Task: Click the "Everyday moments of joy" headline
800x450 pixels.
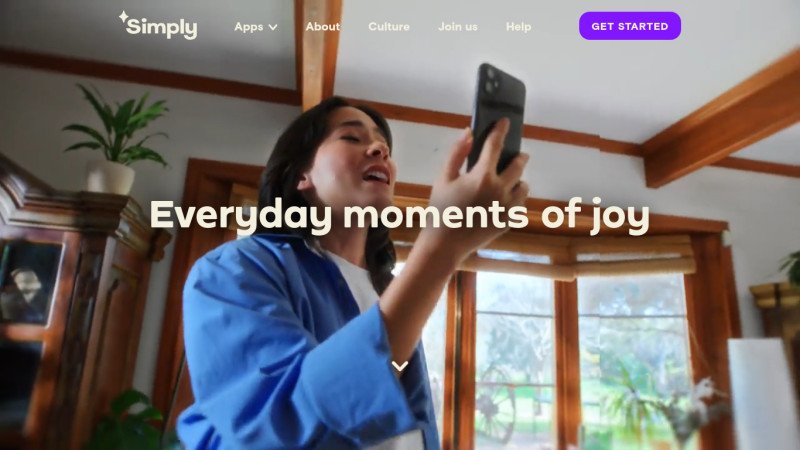Action: [399, 216]
